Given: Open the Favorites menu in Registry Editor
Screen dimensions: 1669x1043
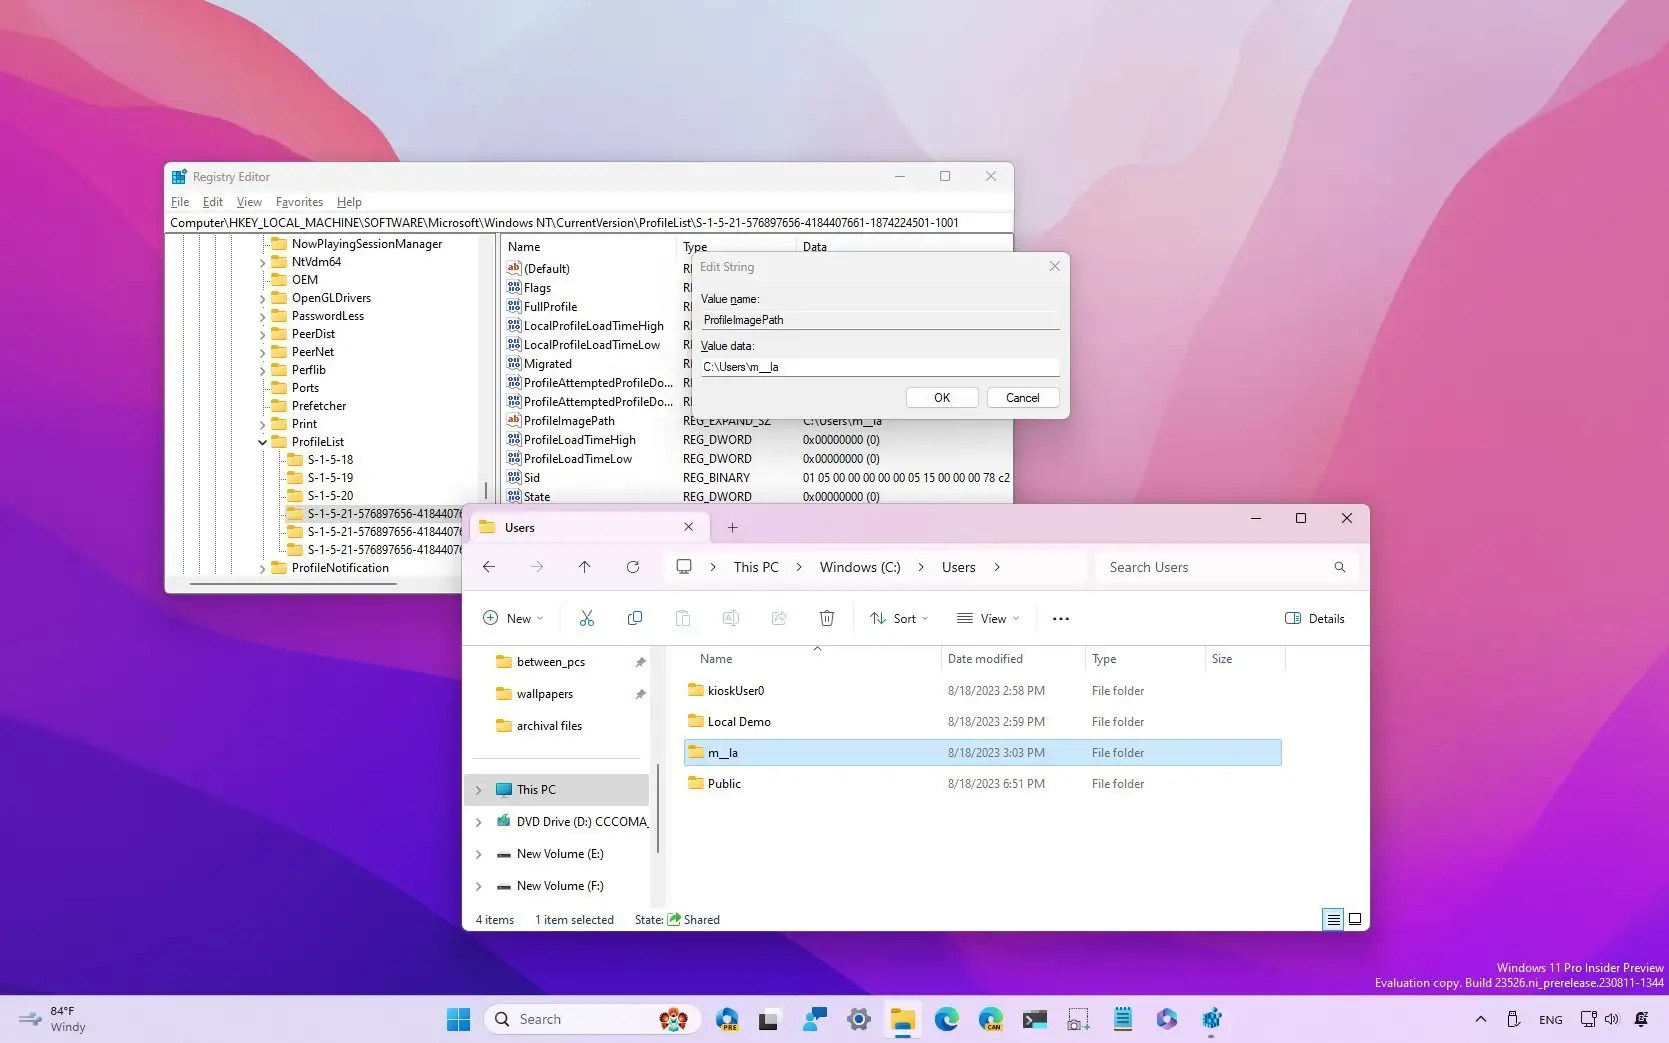Looking at the screenshot, I should (x=299, y=201).
